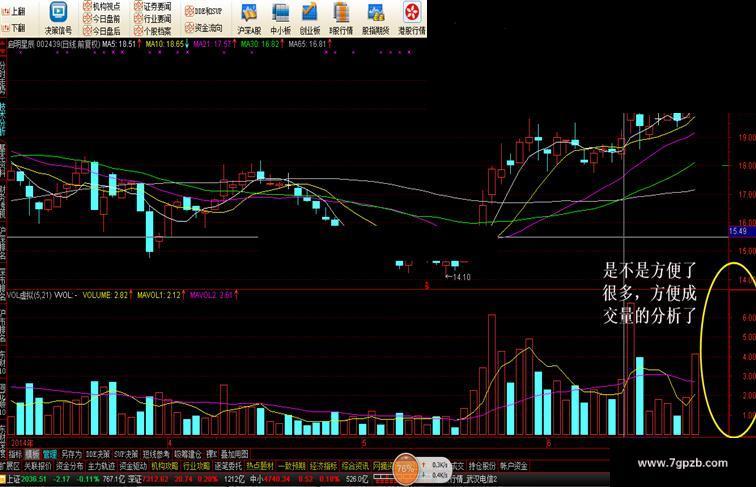Click the 管理 tab below the chart

point(50,454)
